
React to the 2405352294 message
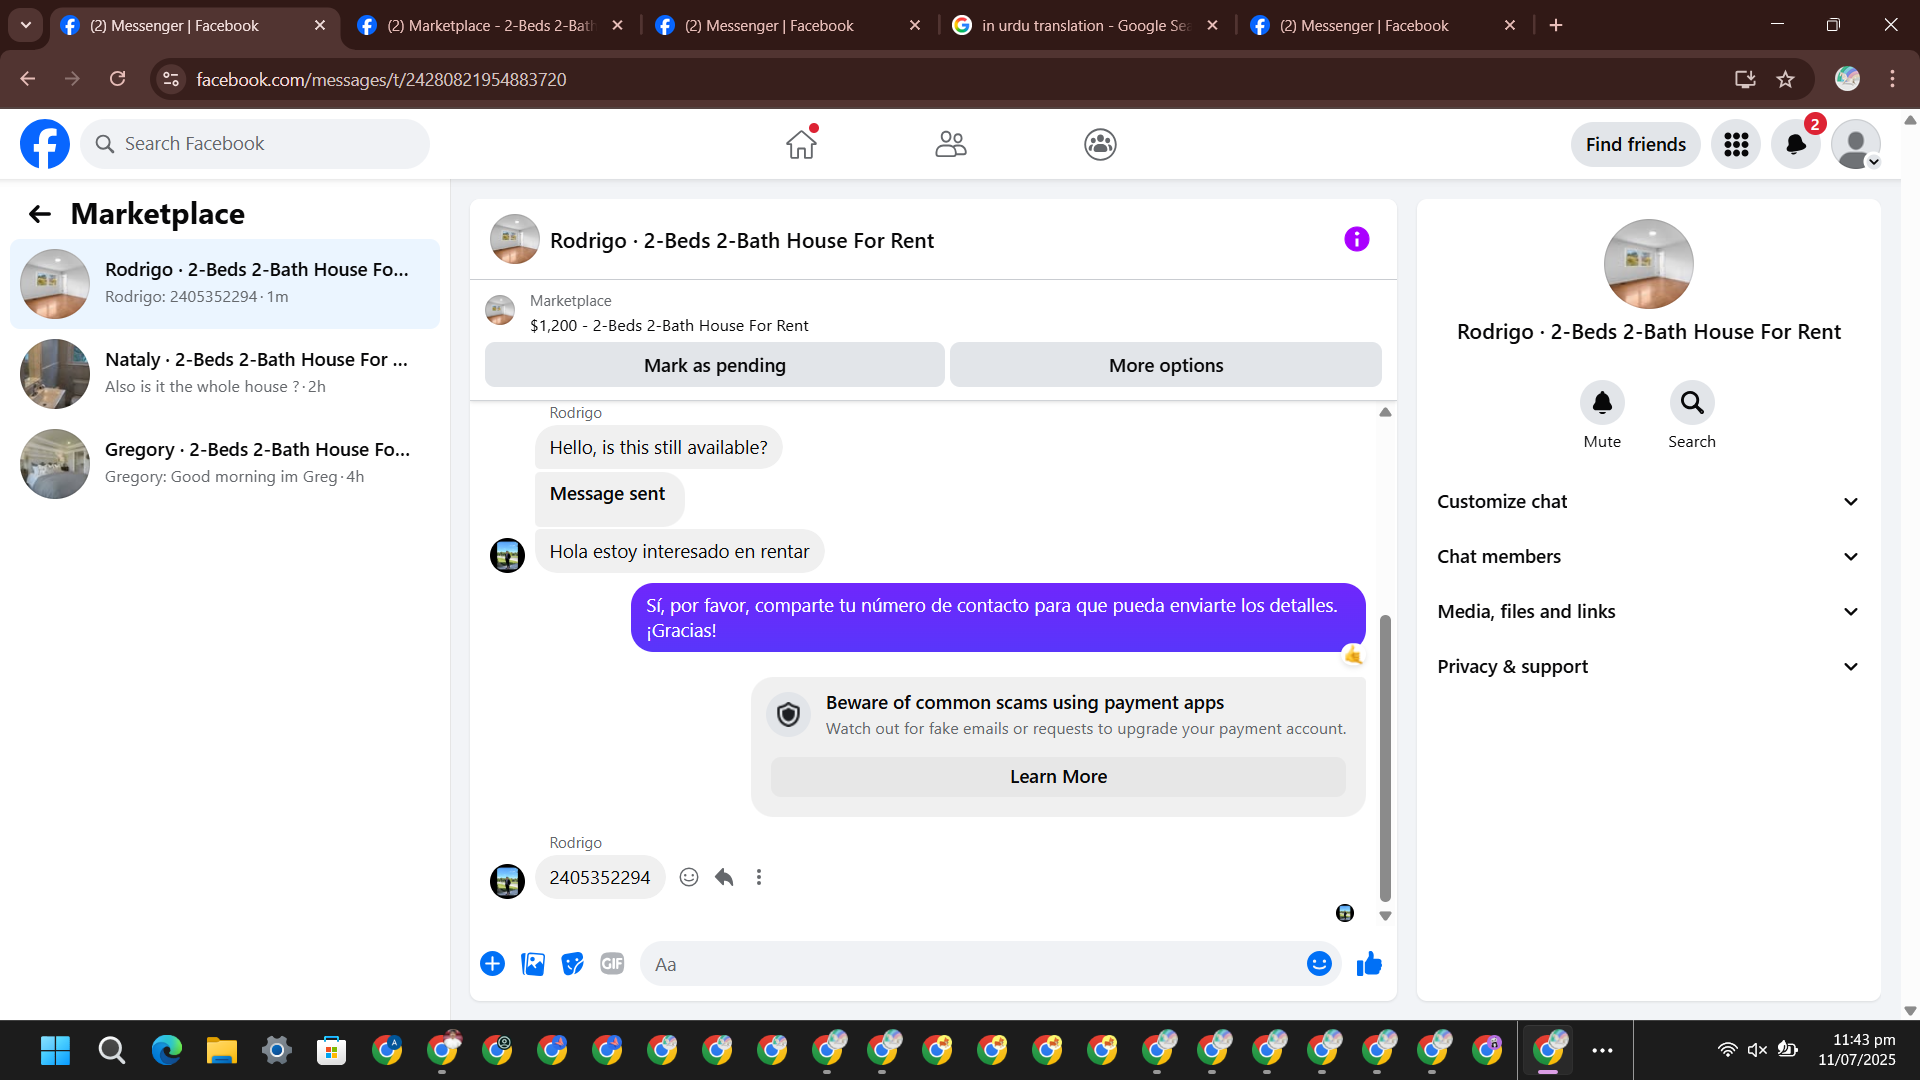pos(689,877)
